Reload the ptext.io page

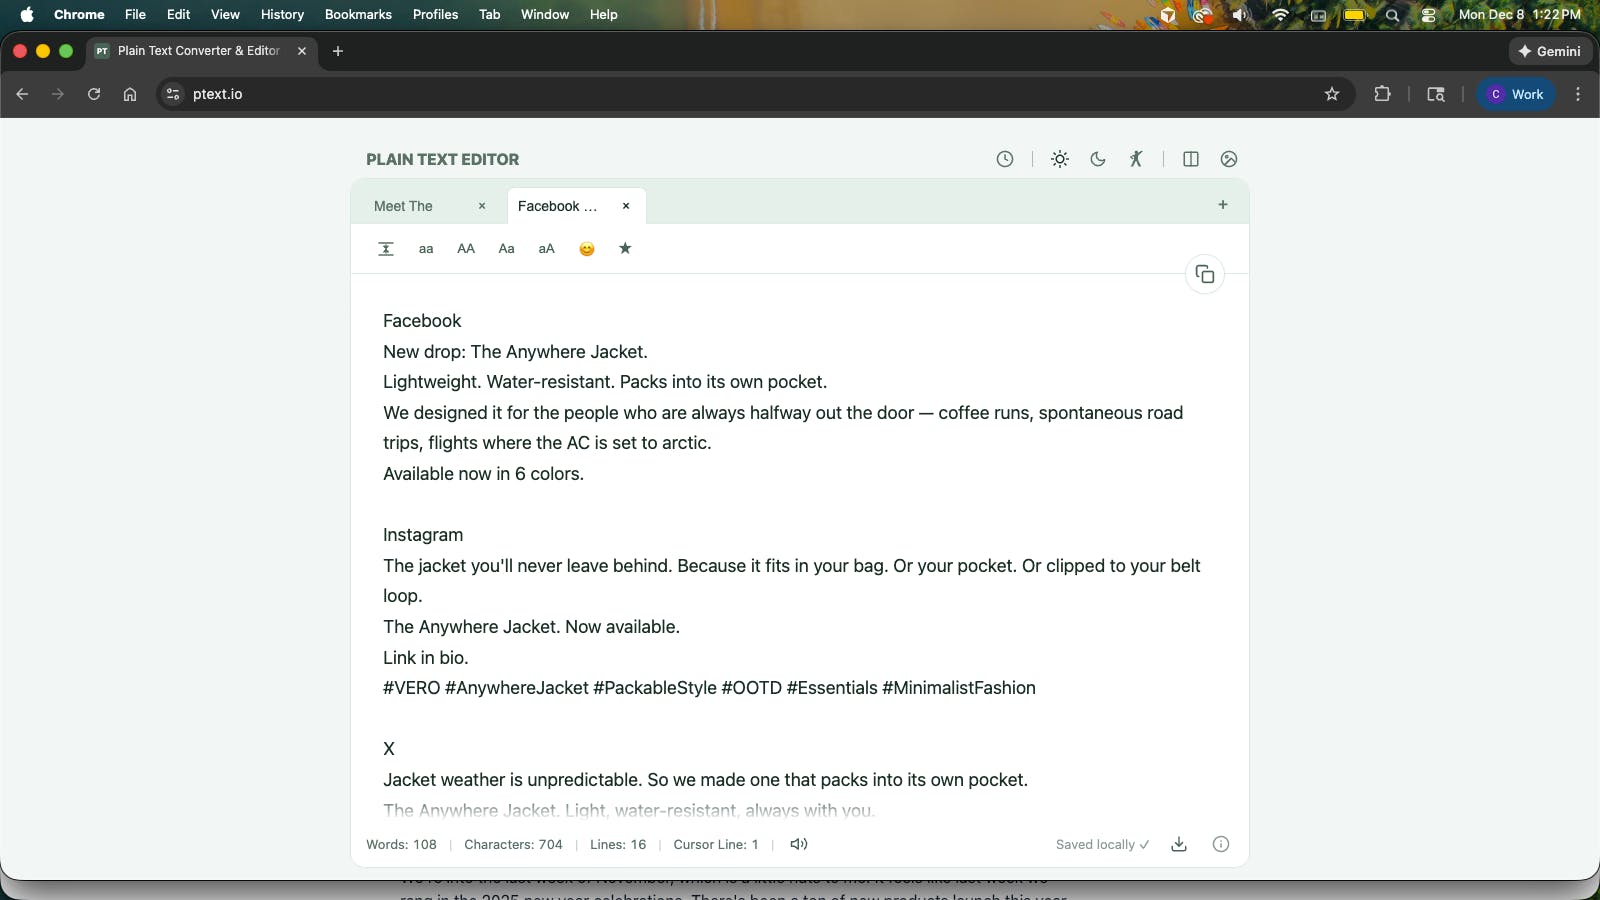click(94, 94)
